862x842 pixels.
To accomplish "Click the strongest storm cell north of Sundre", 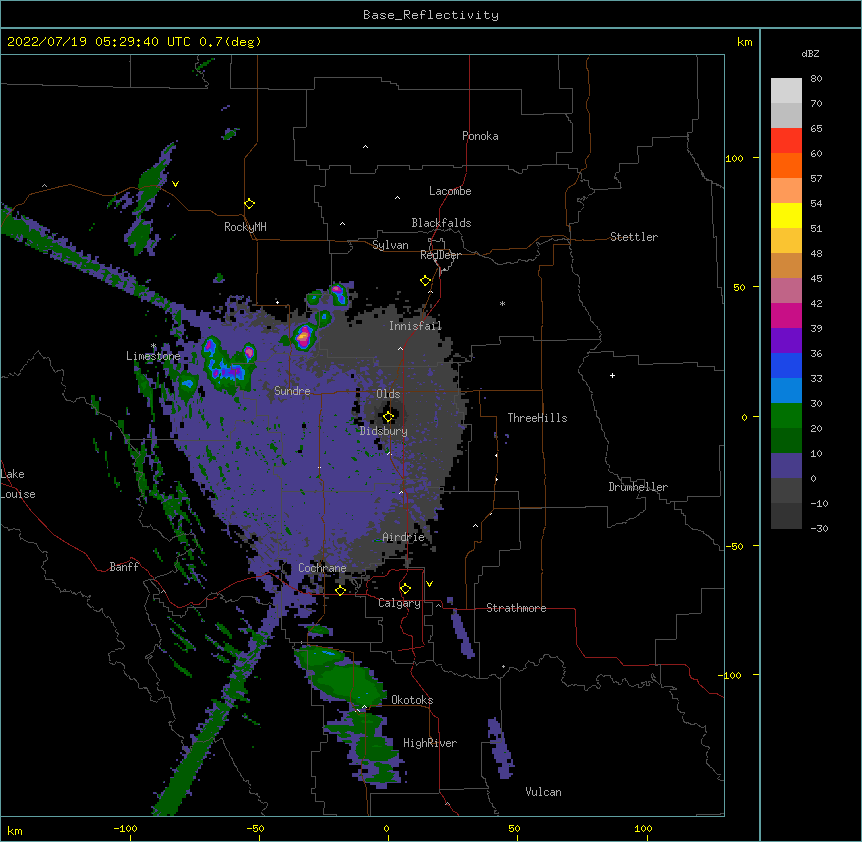I will point(303,336).
